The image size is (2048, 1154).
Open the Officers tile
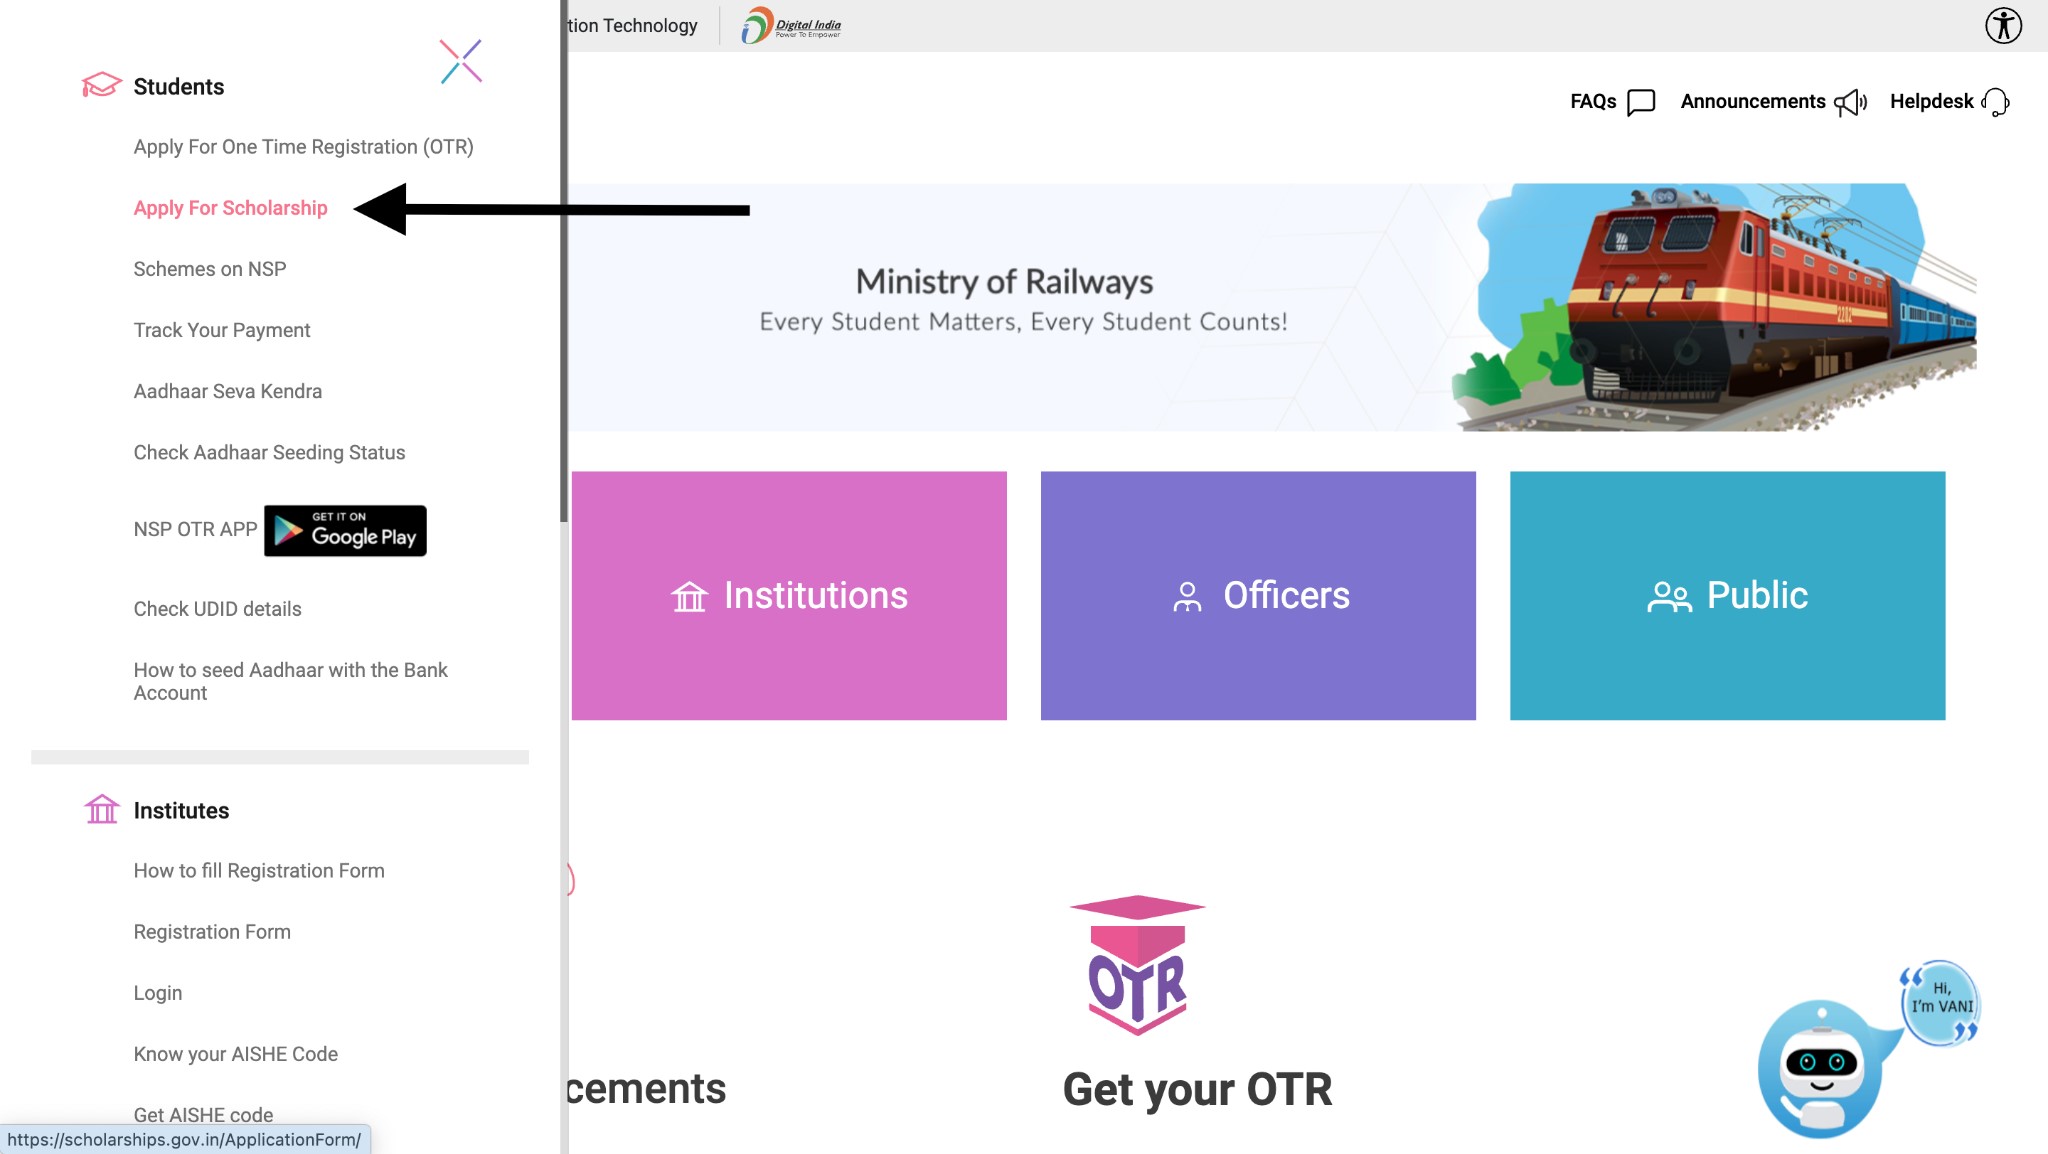click(x=1258, y=595)
